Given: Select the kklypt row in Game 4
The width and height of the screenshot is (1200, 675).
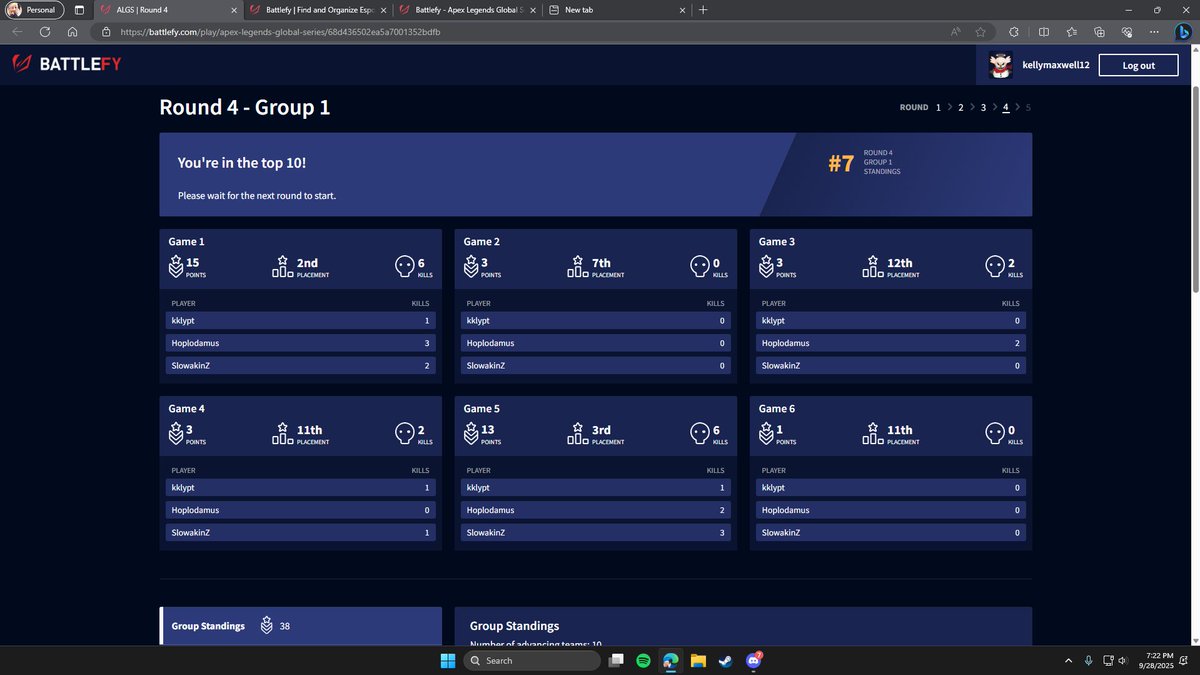Looking at the screenshot, I should click(x=301, y=488).
